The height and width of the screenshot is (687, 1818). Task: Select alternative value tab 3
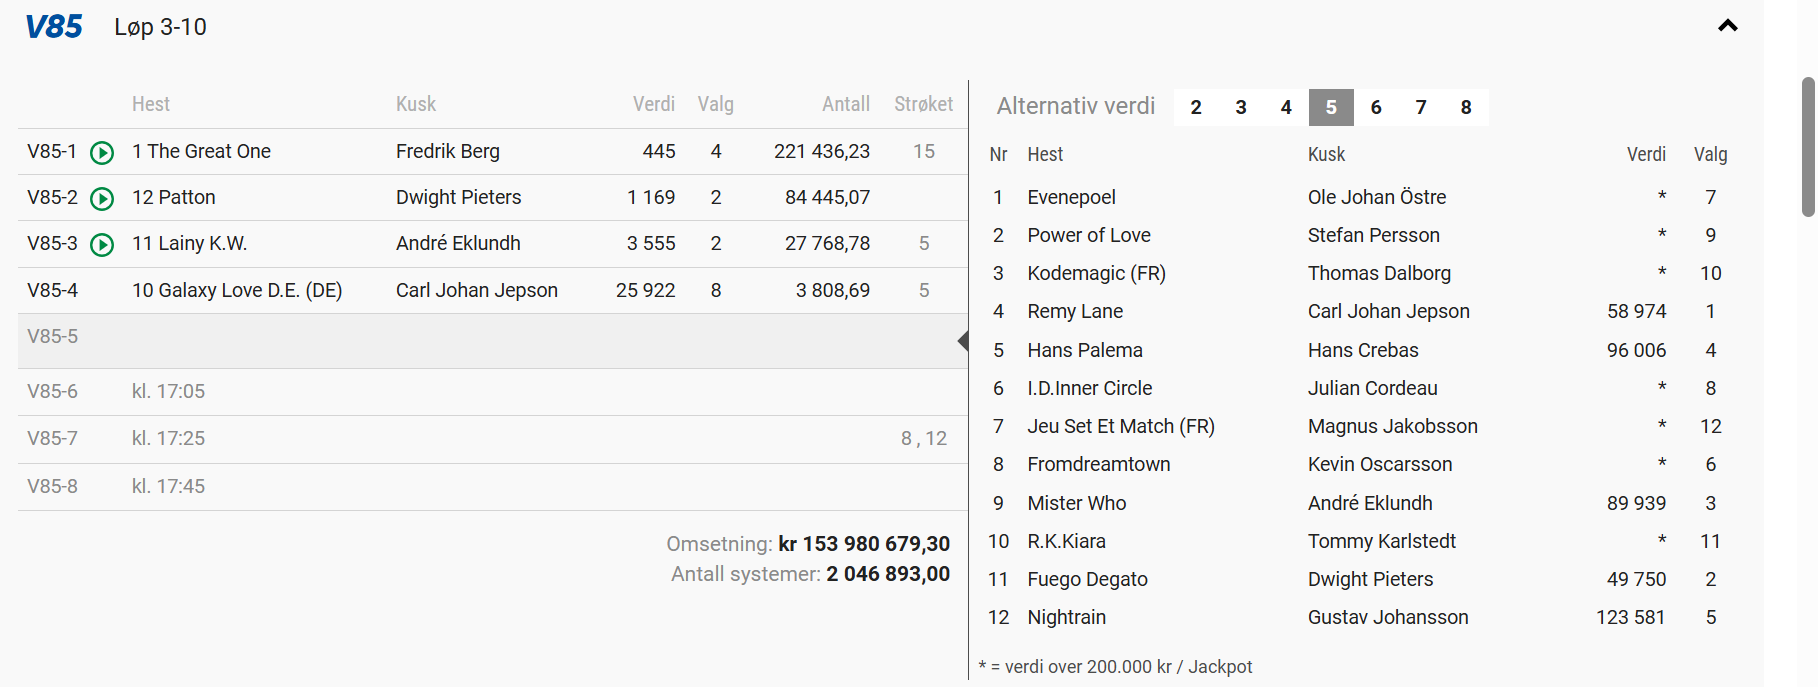coord(1241,107)
